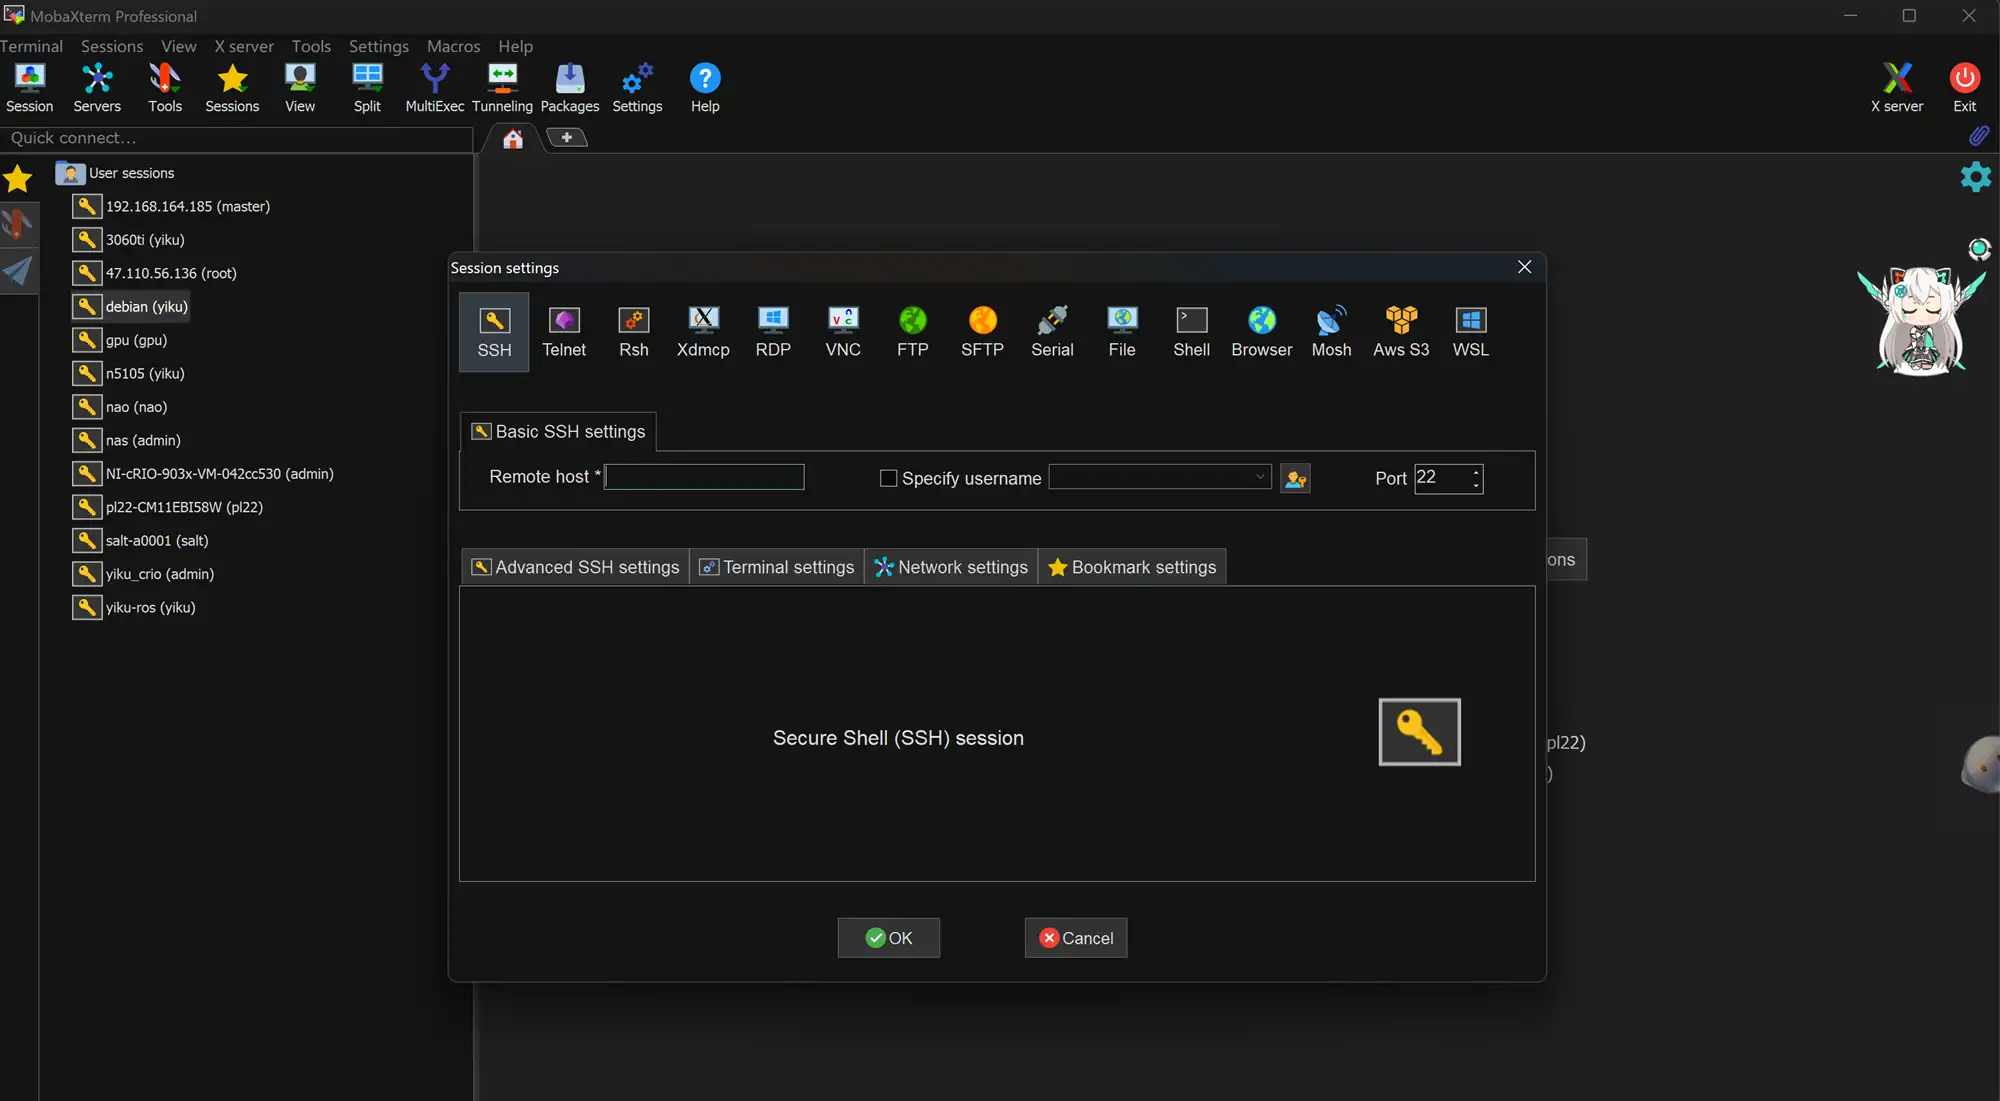Screen dimensions: 2000x1101
Task: Click the Sessions star toolbar icon
Action: click(232, 88)
